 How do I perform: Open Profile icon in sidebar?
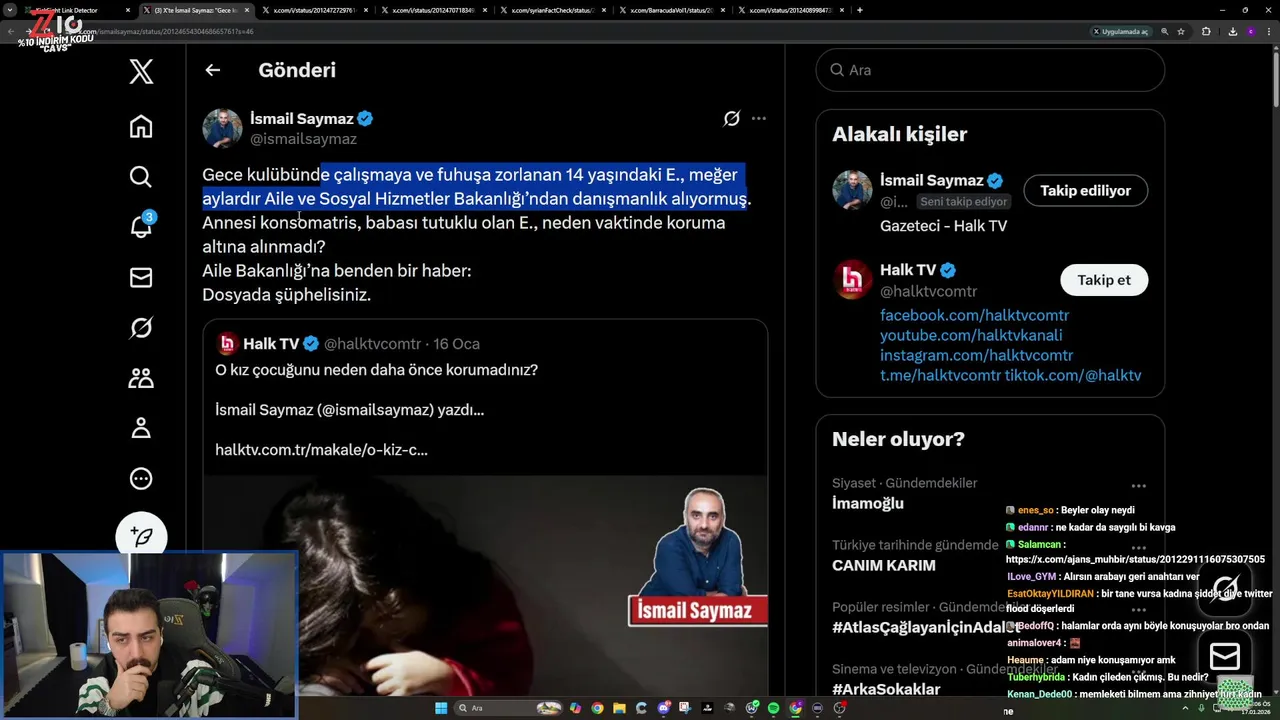pos(141,428)
